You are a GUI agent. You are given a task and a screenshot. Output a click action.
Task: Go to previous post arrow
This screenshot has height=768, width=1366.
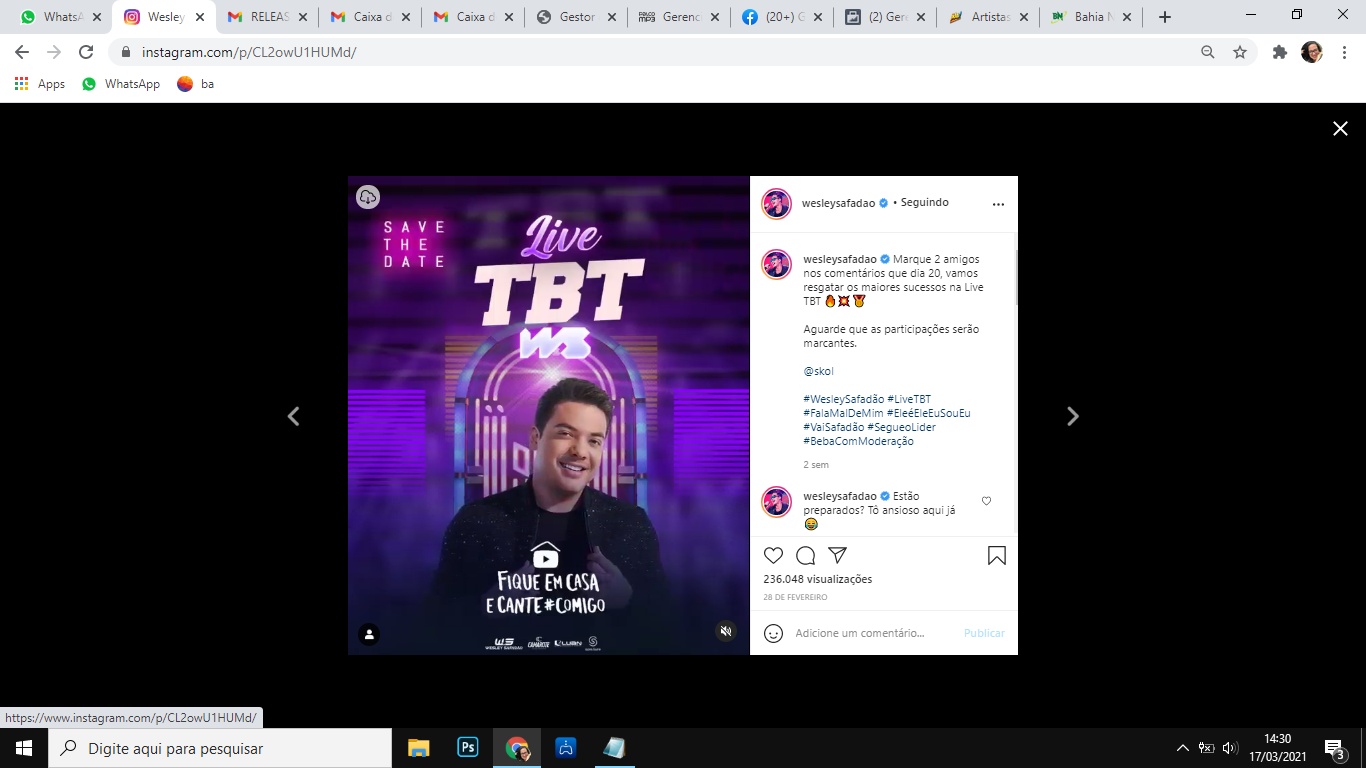pos(293,416)
